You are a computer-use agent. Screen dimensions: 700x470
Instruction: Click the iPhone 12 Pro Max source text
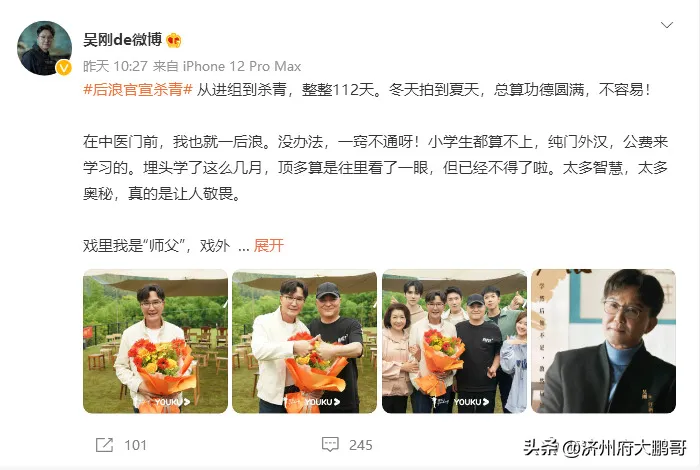[x=242, y=67]
